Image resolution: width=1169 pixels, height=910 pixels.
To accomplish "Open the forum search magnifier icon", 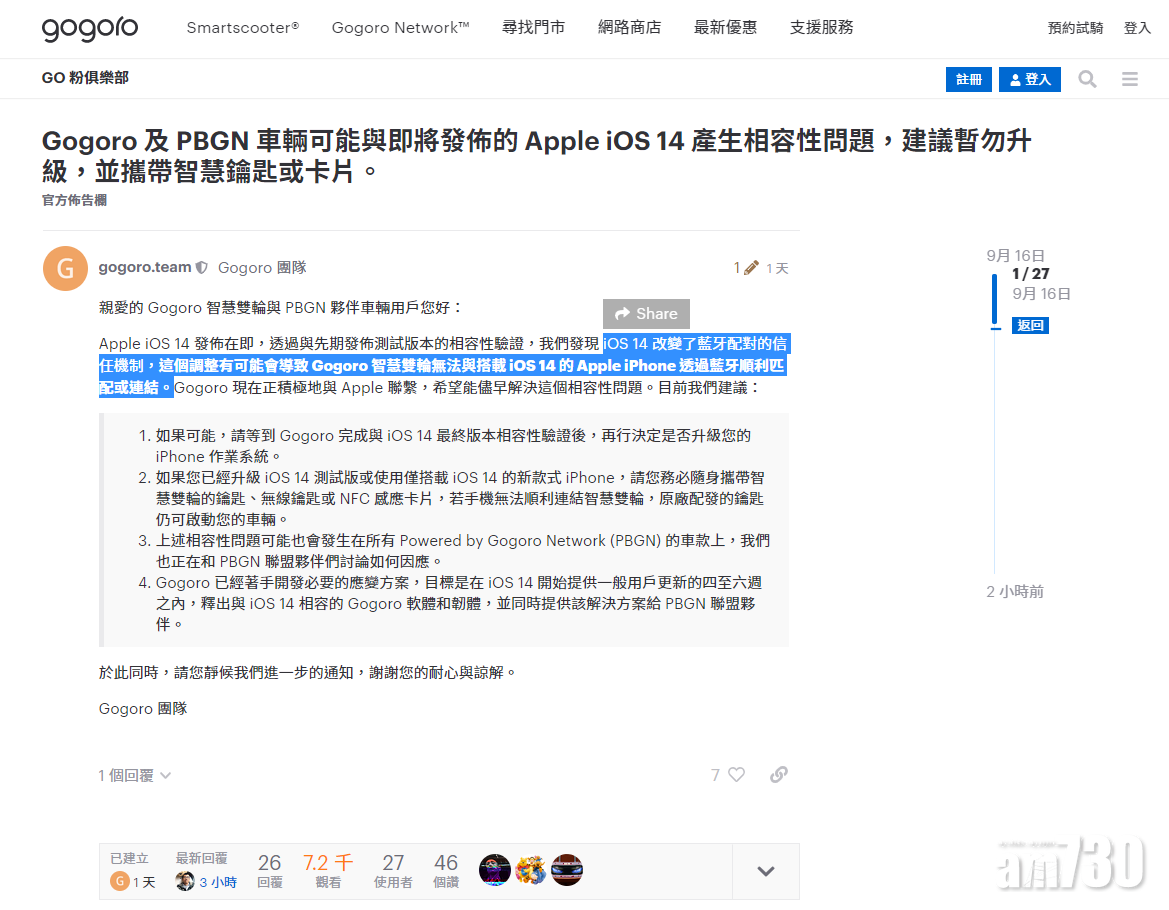I will [1087, 79].
